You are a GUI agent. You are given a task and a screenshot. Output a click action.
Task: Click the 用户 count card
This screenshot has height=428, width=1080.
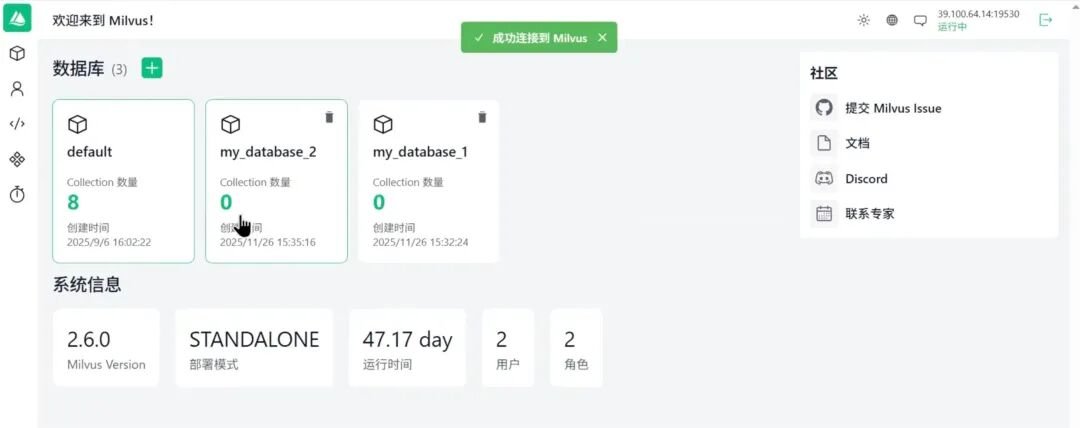[x=508, y=348]
